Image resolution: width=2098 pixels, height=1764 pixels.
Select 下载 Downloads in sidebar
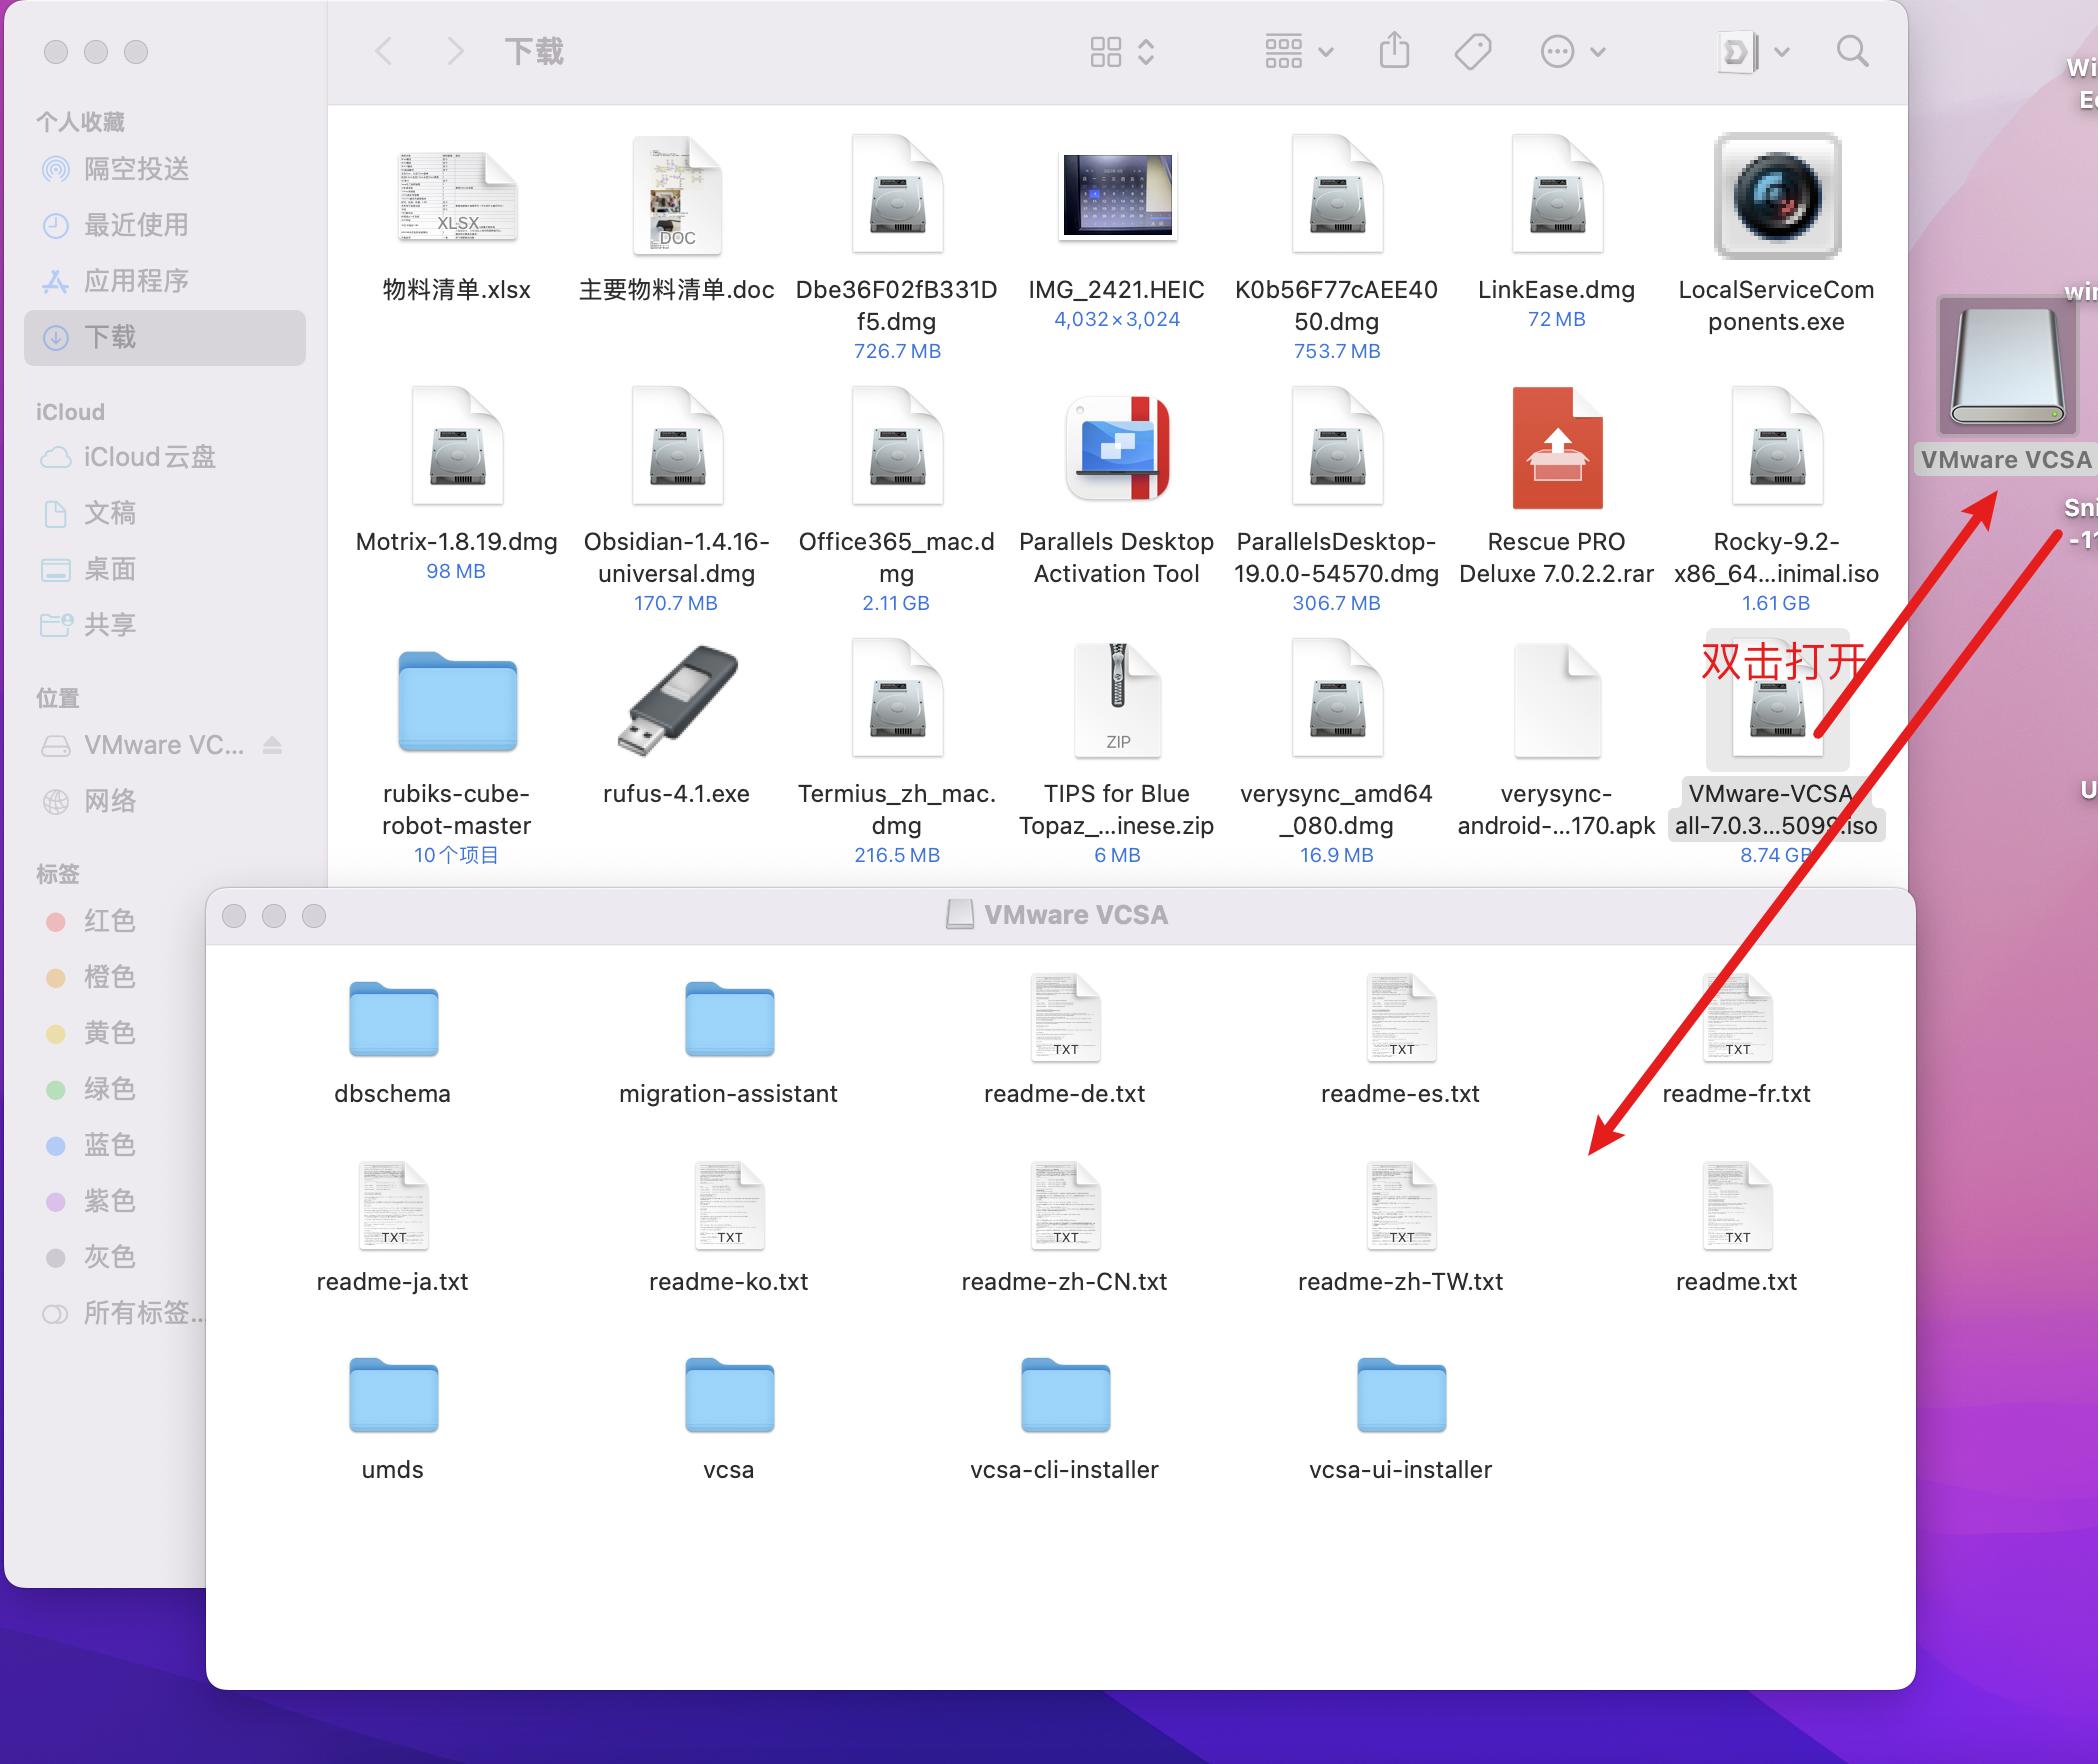coord(164,337)
